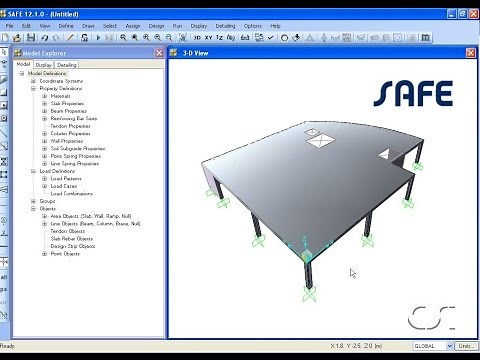The height and width of the screenshot is (360, 480).
Task: Expand the Beam Properties node
Action: point(44,111)
